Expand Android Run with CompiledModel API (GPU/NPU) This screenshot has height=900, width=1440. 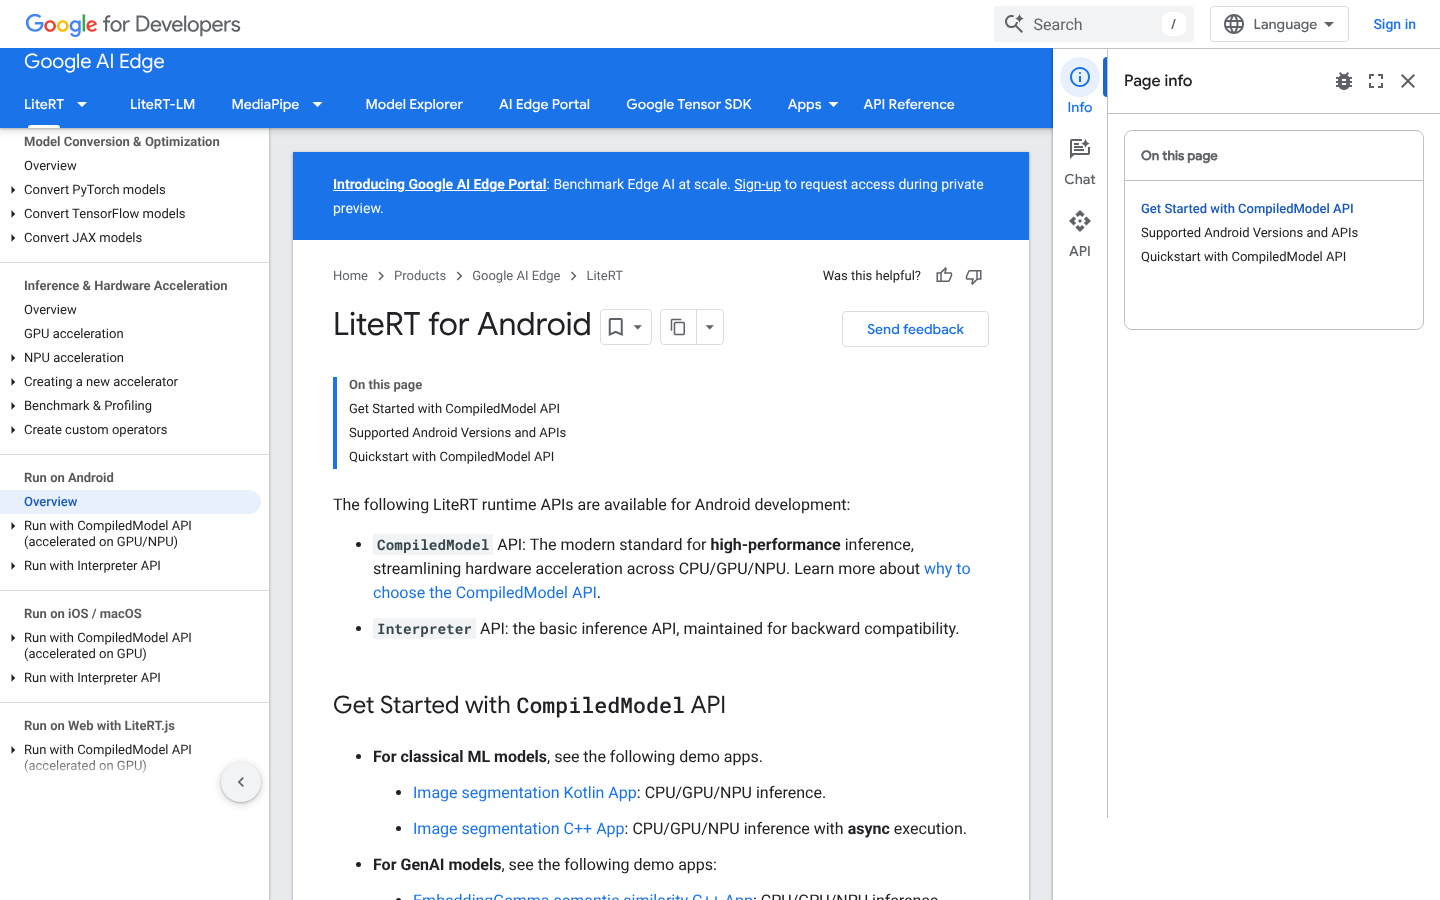[13, 526]
